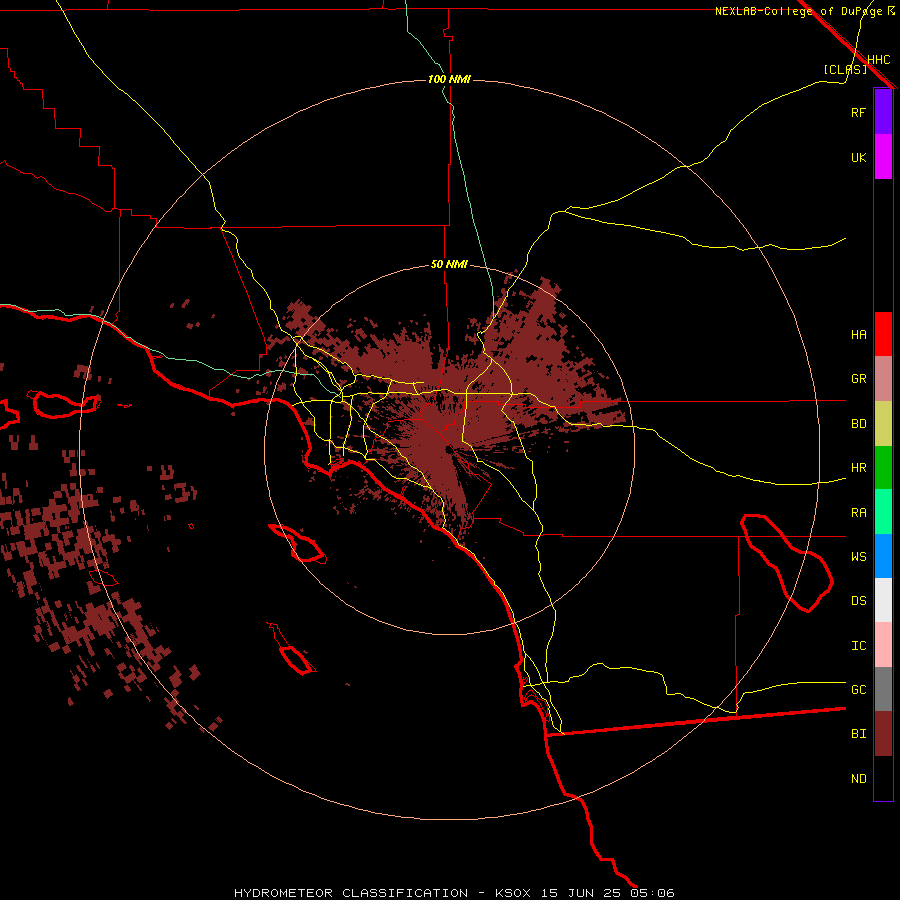Click the "UK" legend label text
This screenshot has height=900, width=900.
[858, 158]
